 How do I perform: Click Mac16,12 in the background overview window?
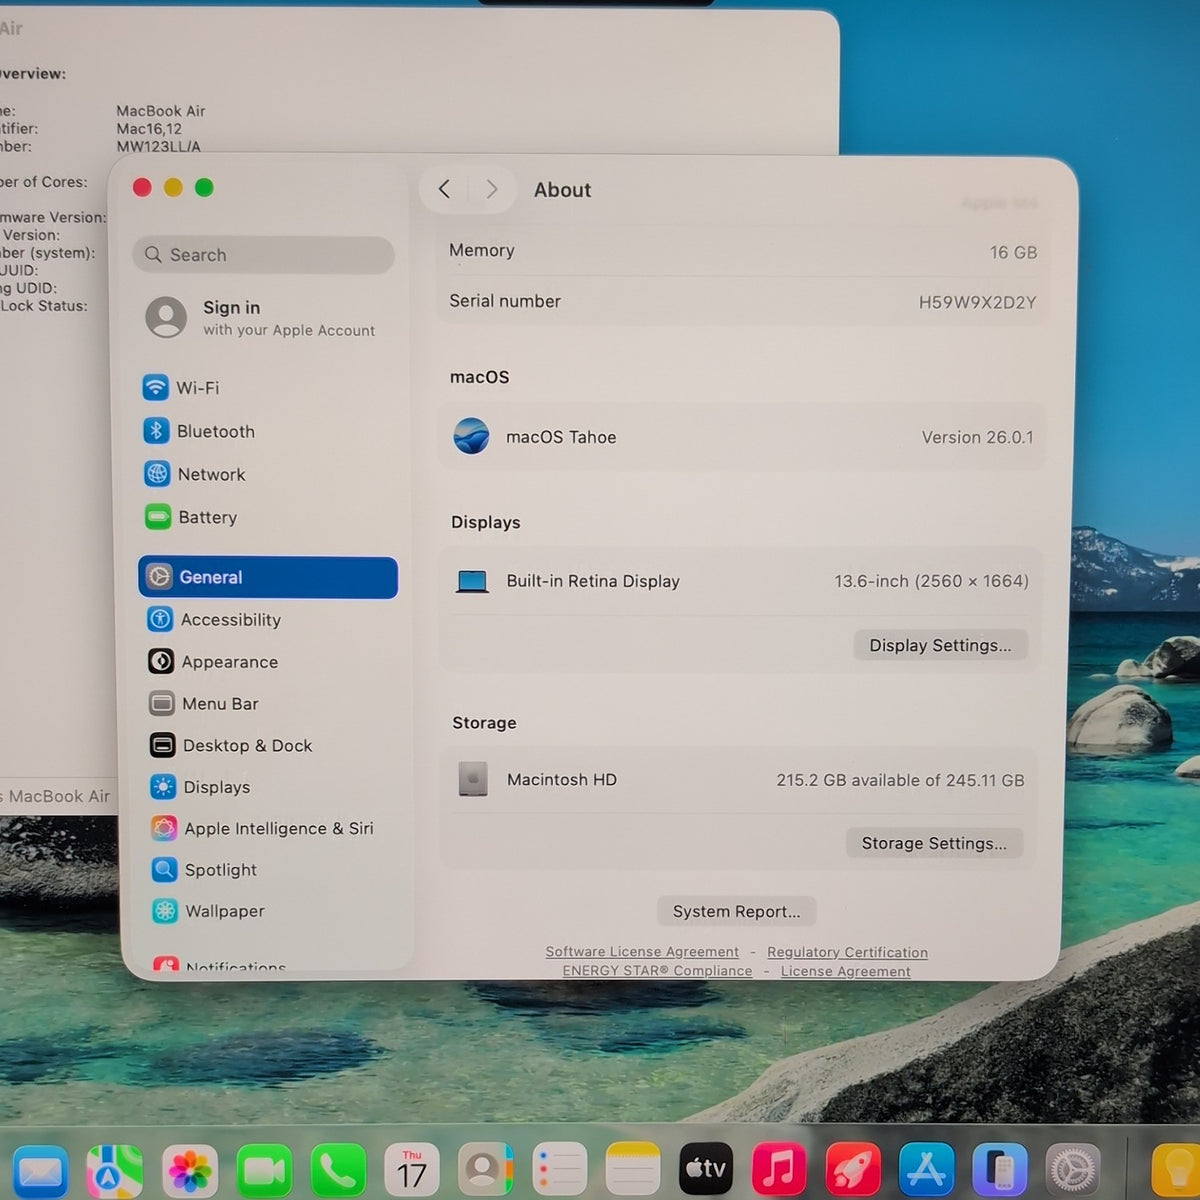149,129
